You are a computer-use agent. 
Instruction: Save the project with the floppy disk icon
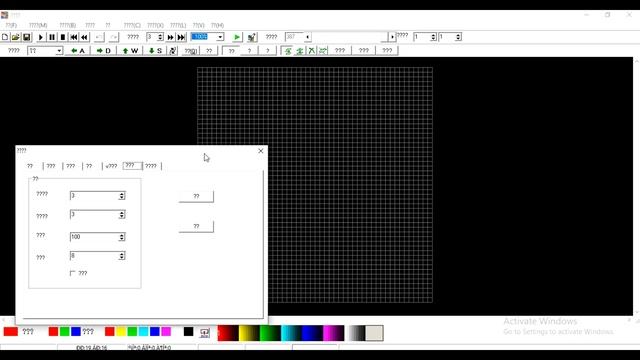tap(27, 37)
